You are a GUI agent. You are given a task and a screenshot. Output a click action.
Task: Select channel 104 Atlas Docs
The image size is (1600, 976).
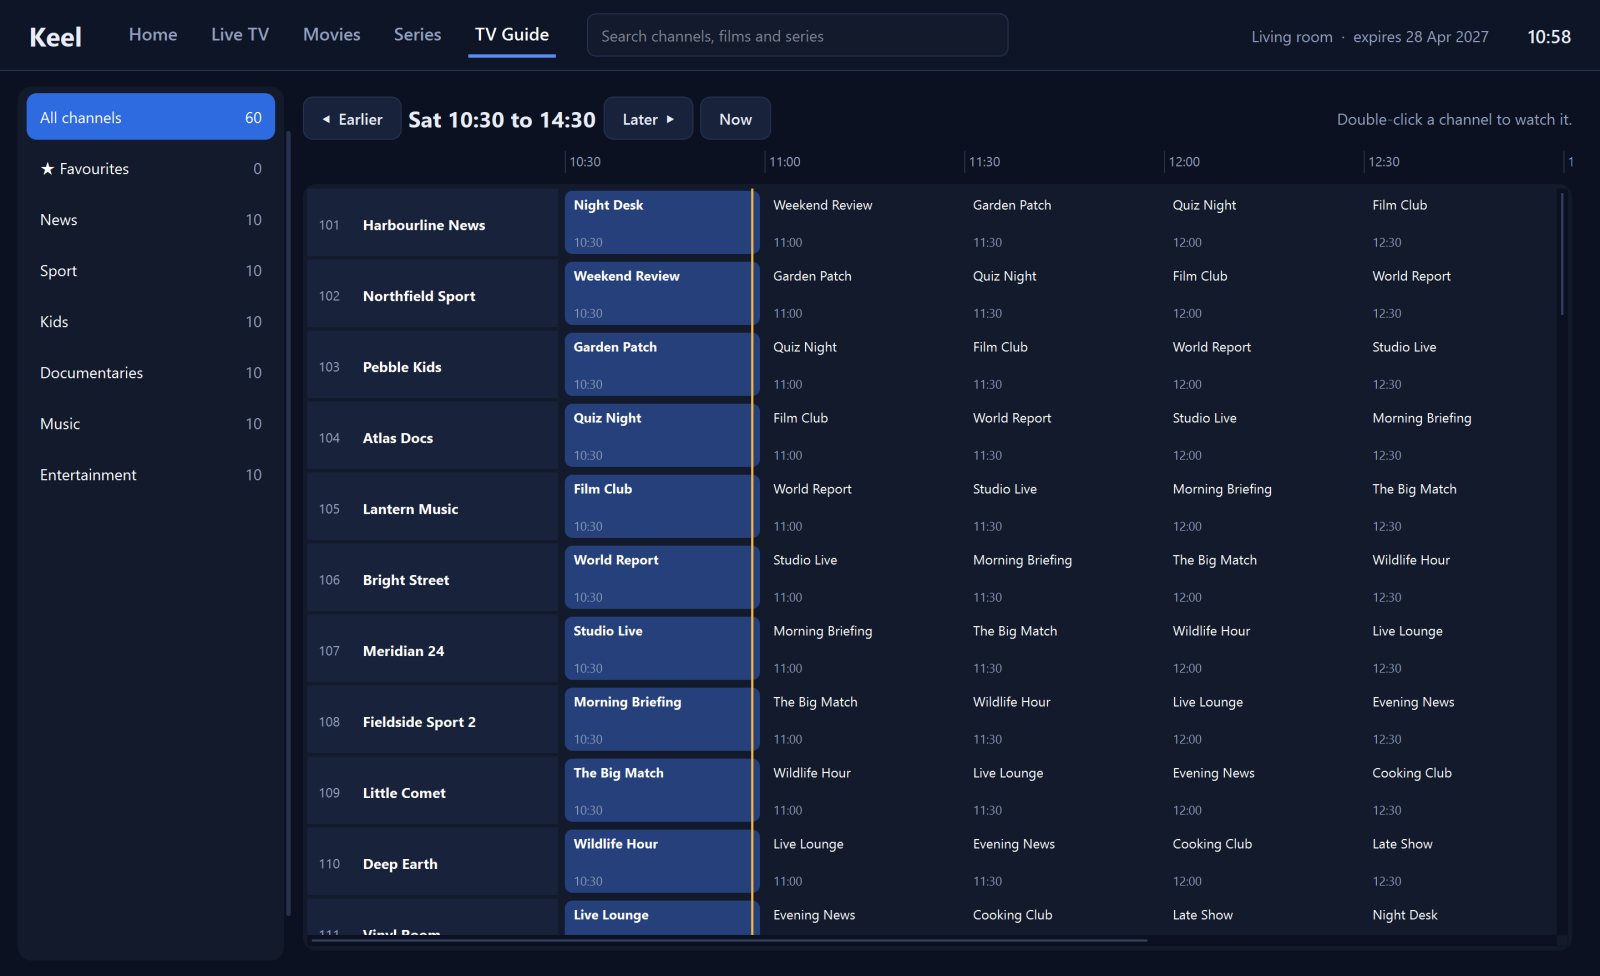pyautogui.click(x=433, y=437)
